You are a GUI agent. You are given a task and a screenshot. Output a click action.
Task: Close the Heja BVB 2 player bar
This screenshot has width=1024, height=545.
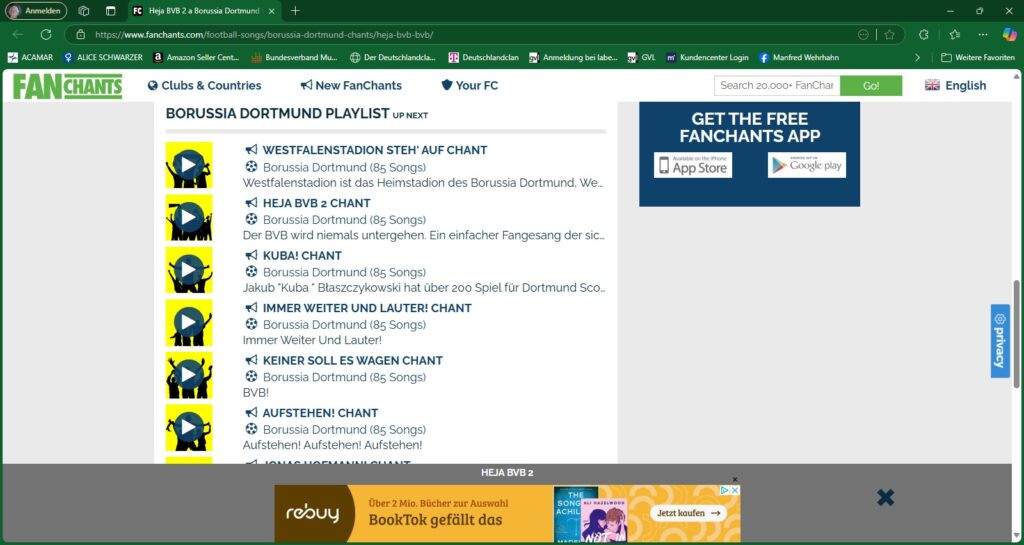click(886, 498)
